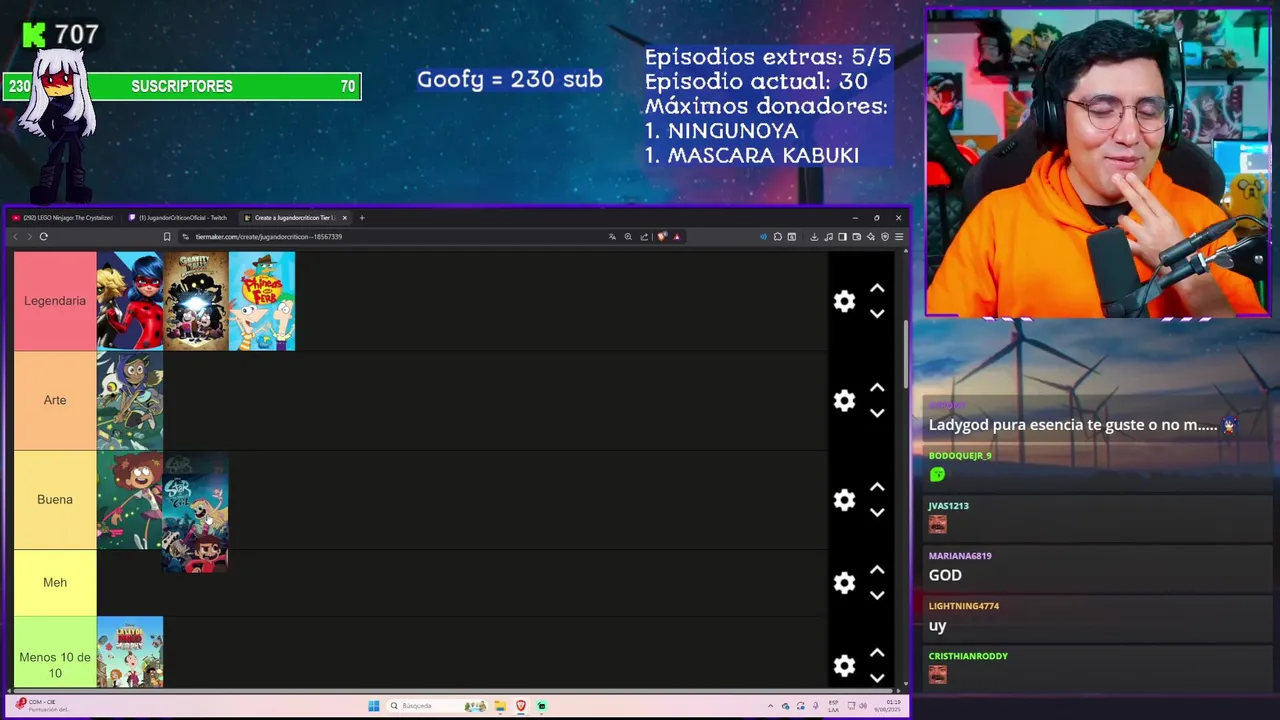Go back in browser history
This screenshot has width=1280, height=720.
pos(15,237)
